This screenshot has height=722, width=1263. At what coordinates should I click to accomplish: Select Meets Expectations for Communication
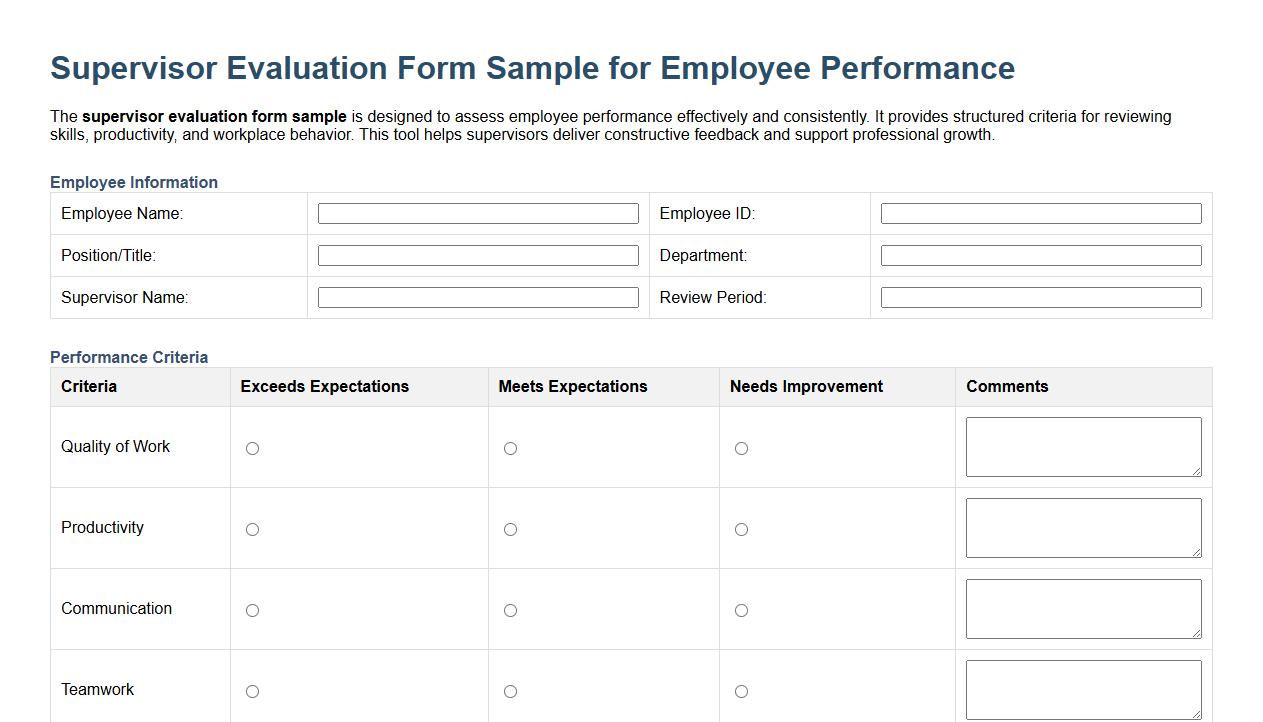click(510, 610)
